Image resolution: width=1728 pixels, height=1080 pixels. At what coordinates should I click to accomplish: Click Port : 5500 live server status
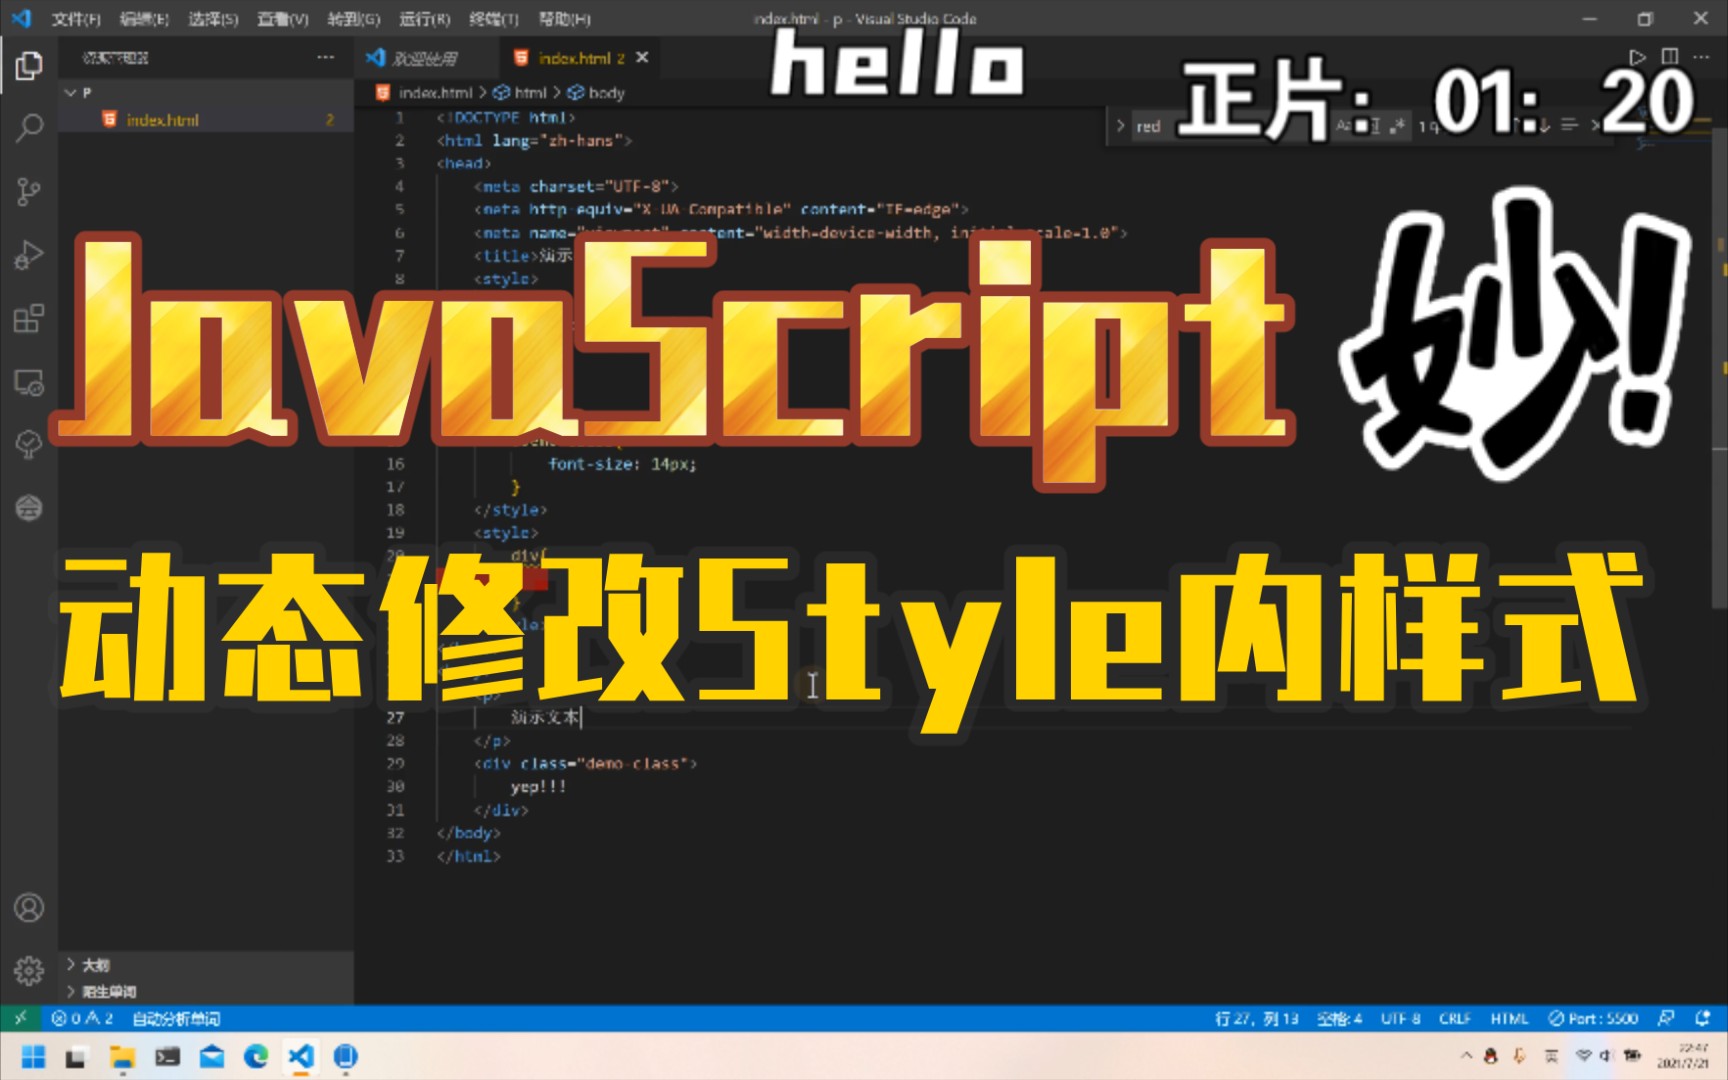[1594, 1018]
